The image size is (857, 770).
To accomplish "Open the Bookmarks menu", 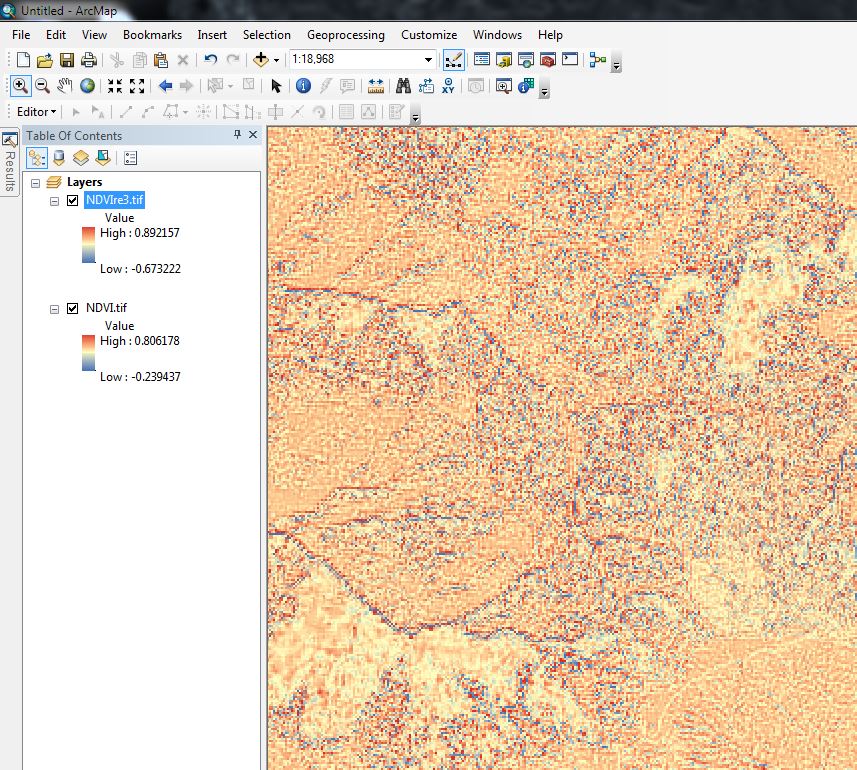I will pyautogui.click(x=152, y=35).
